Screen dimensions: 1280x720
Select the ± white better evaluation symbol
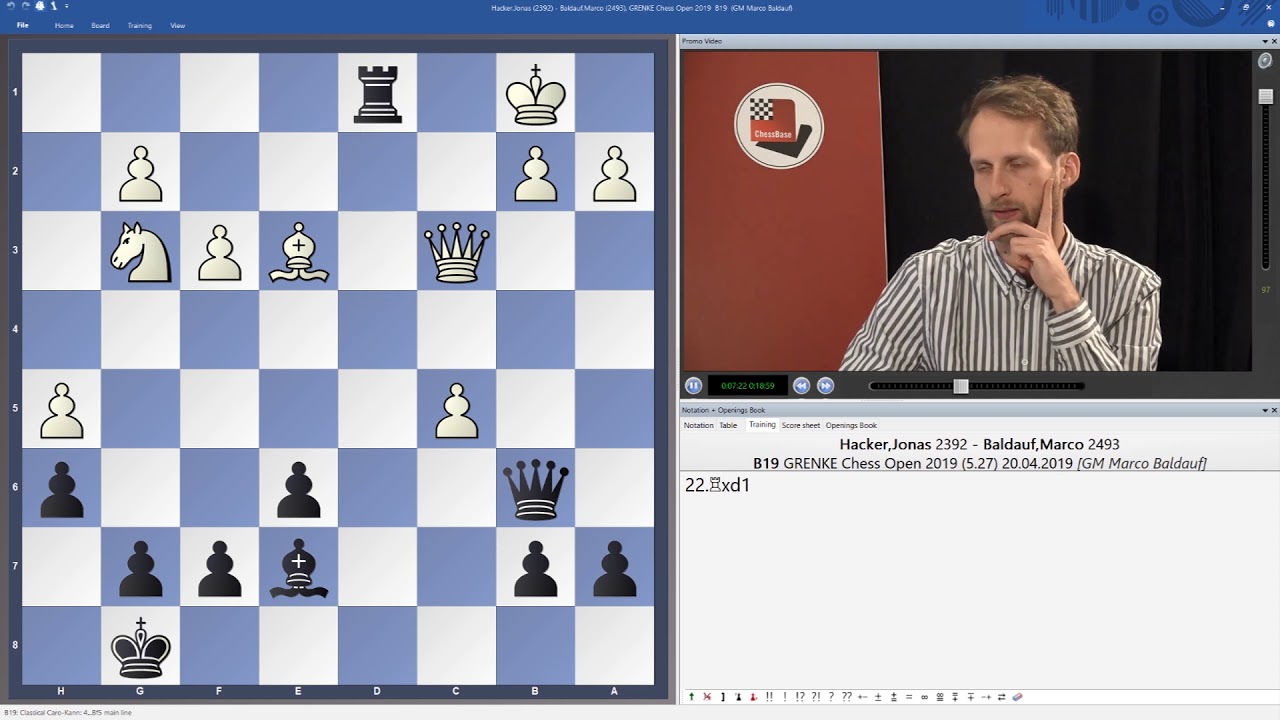click(878, 697)
